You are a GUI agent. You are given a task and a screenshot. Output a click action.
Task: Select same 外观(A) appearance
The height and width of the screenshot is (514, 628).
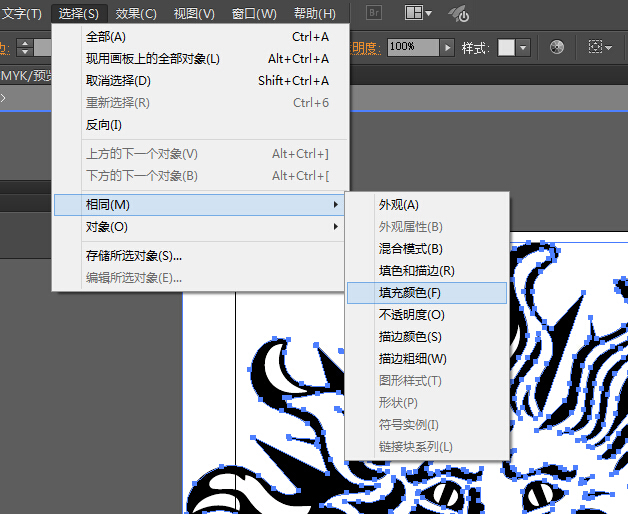click(427, 205)
